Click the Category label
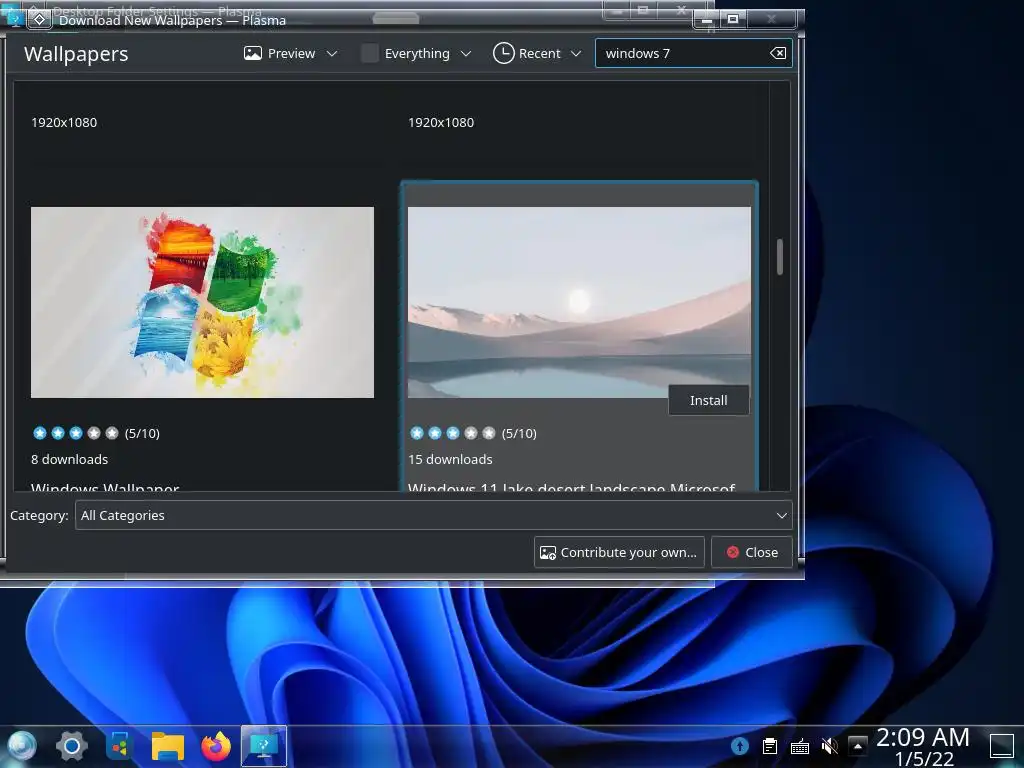Screen dimensions: 1024x768 (39, 515)
